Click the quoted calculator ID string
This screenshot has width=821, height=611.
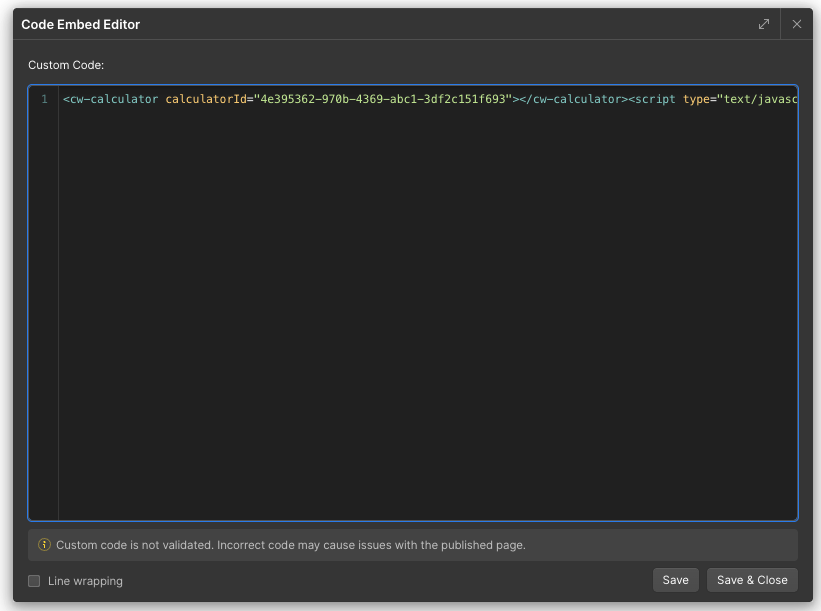pyautogui.click(x=380, y=99)
